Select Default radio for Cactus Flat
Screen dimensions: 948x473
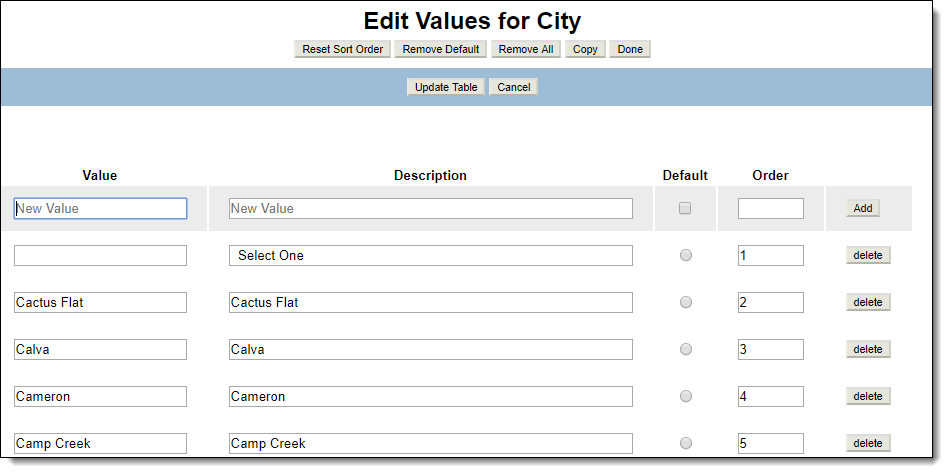(x=686, y=302)
